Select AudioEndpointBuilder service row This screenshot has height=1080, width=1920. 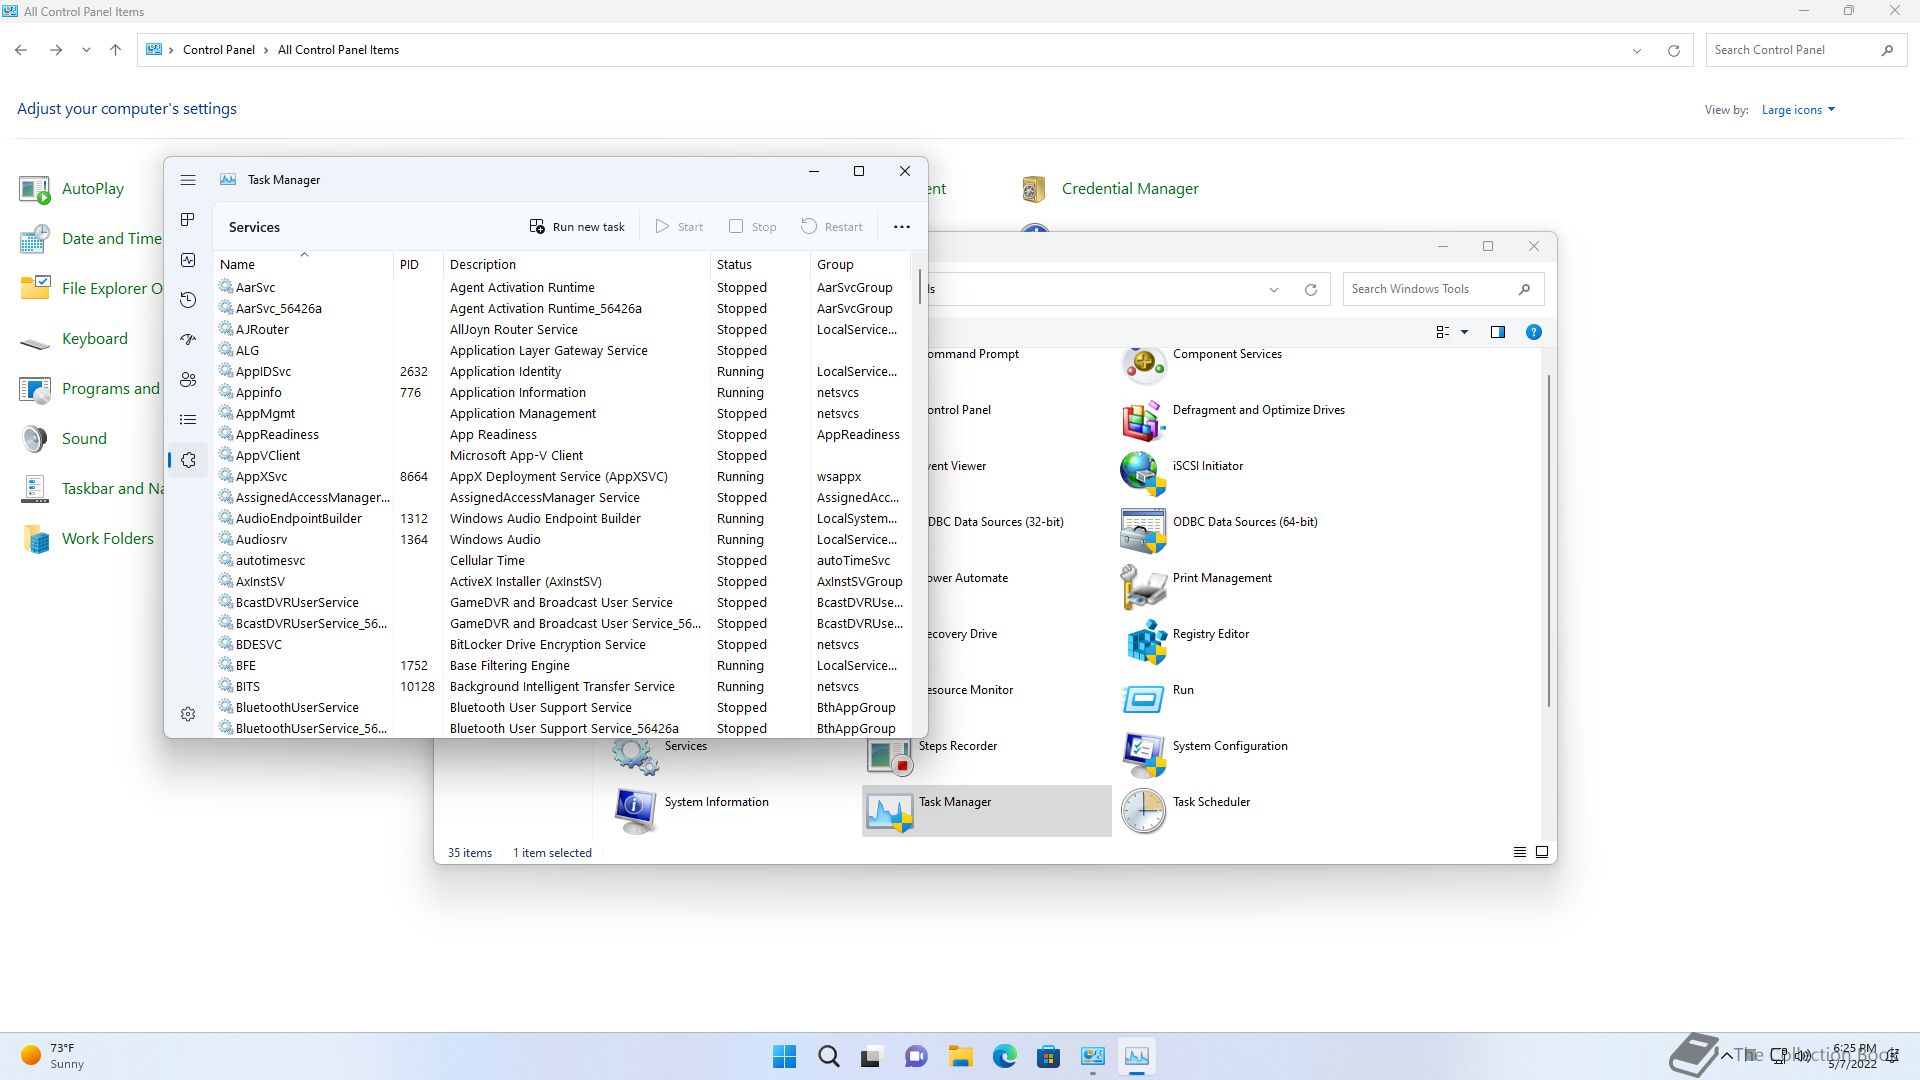pos(563,518)
